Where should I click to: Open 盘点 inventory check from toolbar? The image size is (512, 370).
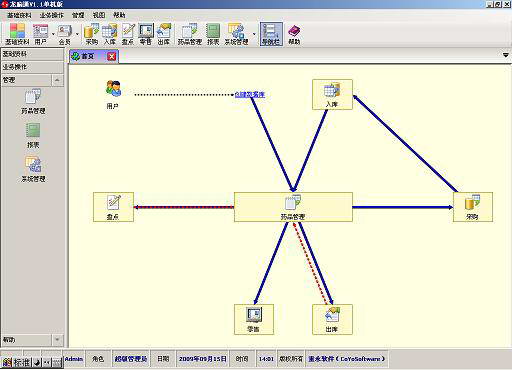[x=128, y=34]
